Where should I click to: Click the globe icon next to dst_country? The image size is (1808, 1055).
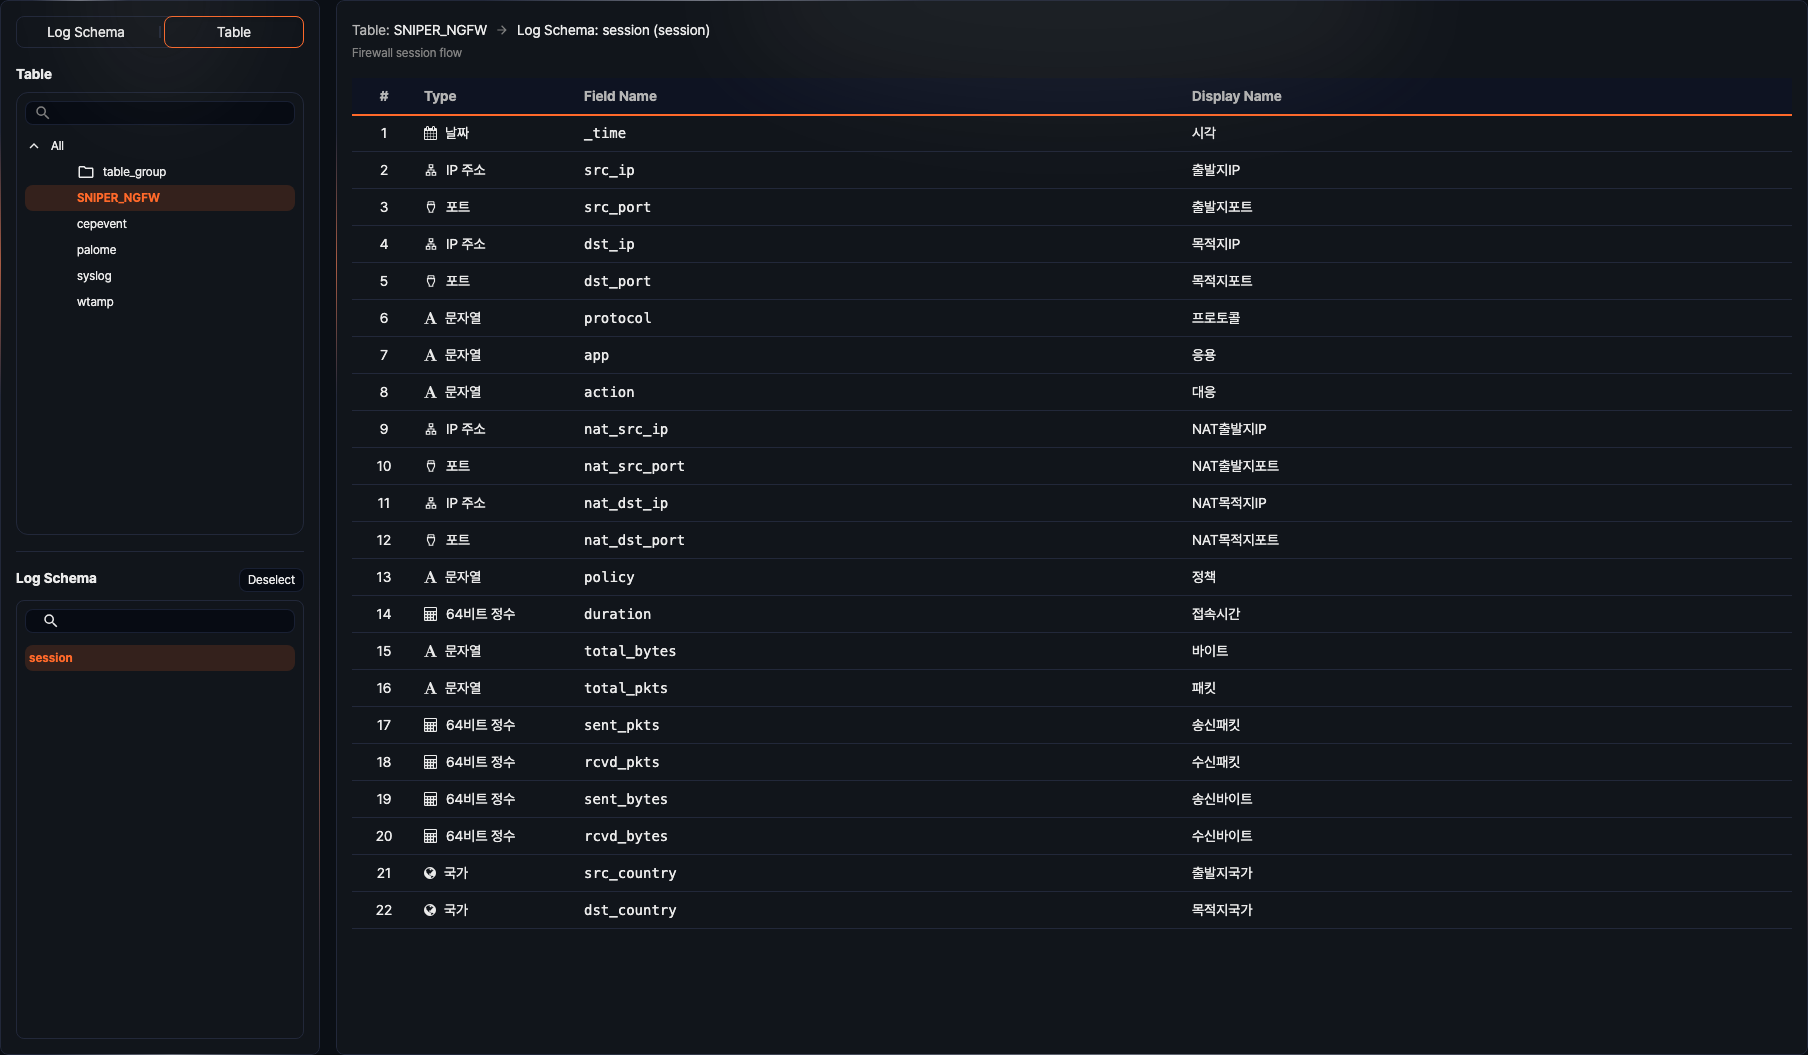[x=430, y=909]
